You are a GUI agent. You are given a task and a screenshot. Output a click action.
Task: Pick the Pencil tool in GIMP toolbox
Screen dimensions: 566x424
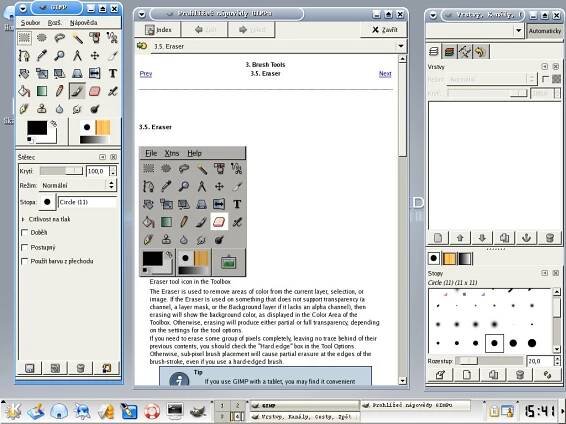(60, 91)
